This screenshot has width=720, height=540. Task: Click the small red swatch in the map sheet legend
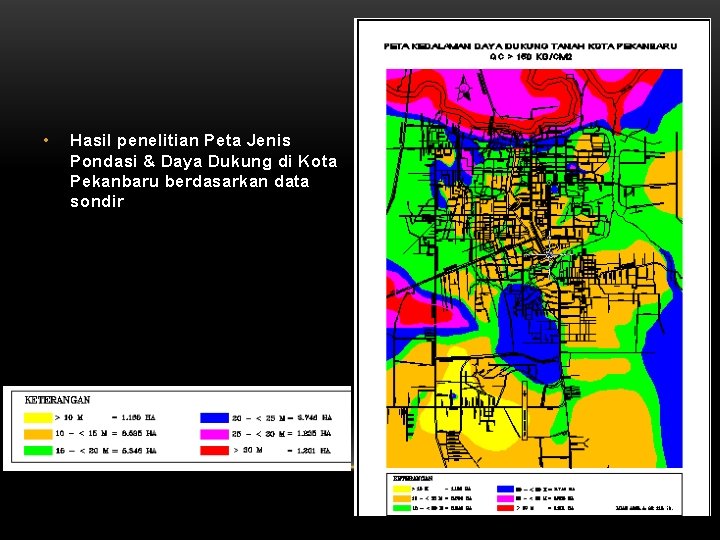[505, 508]
